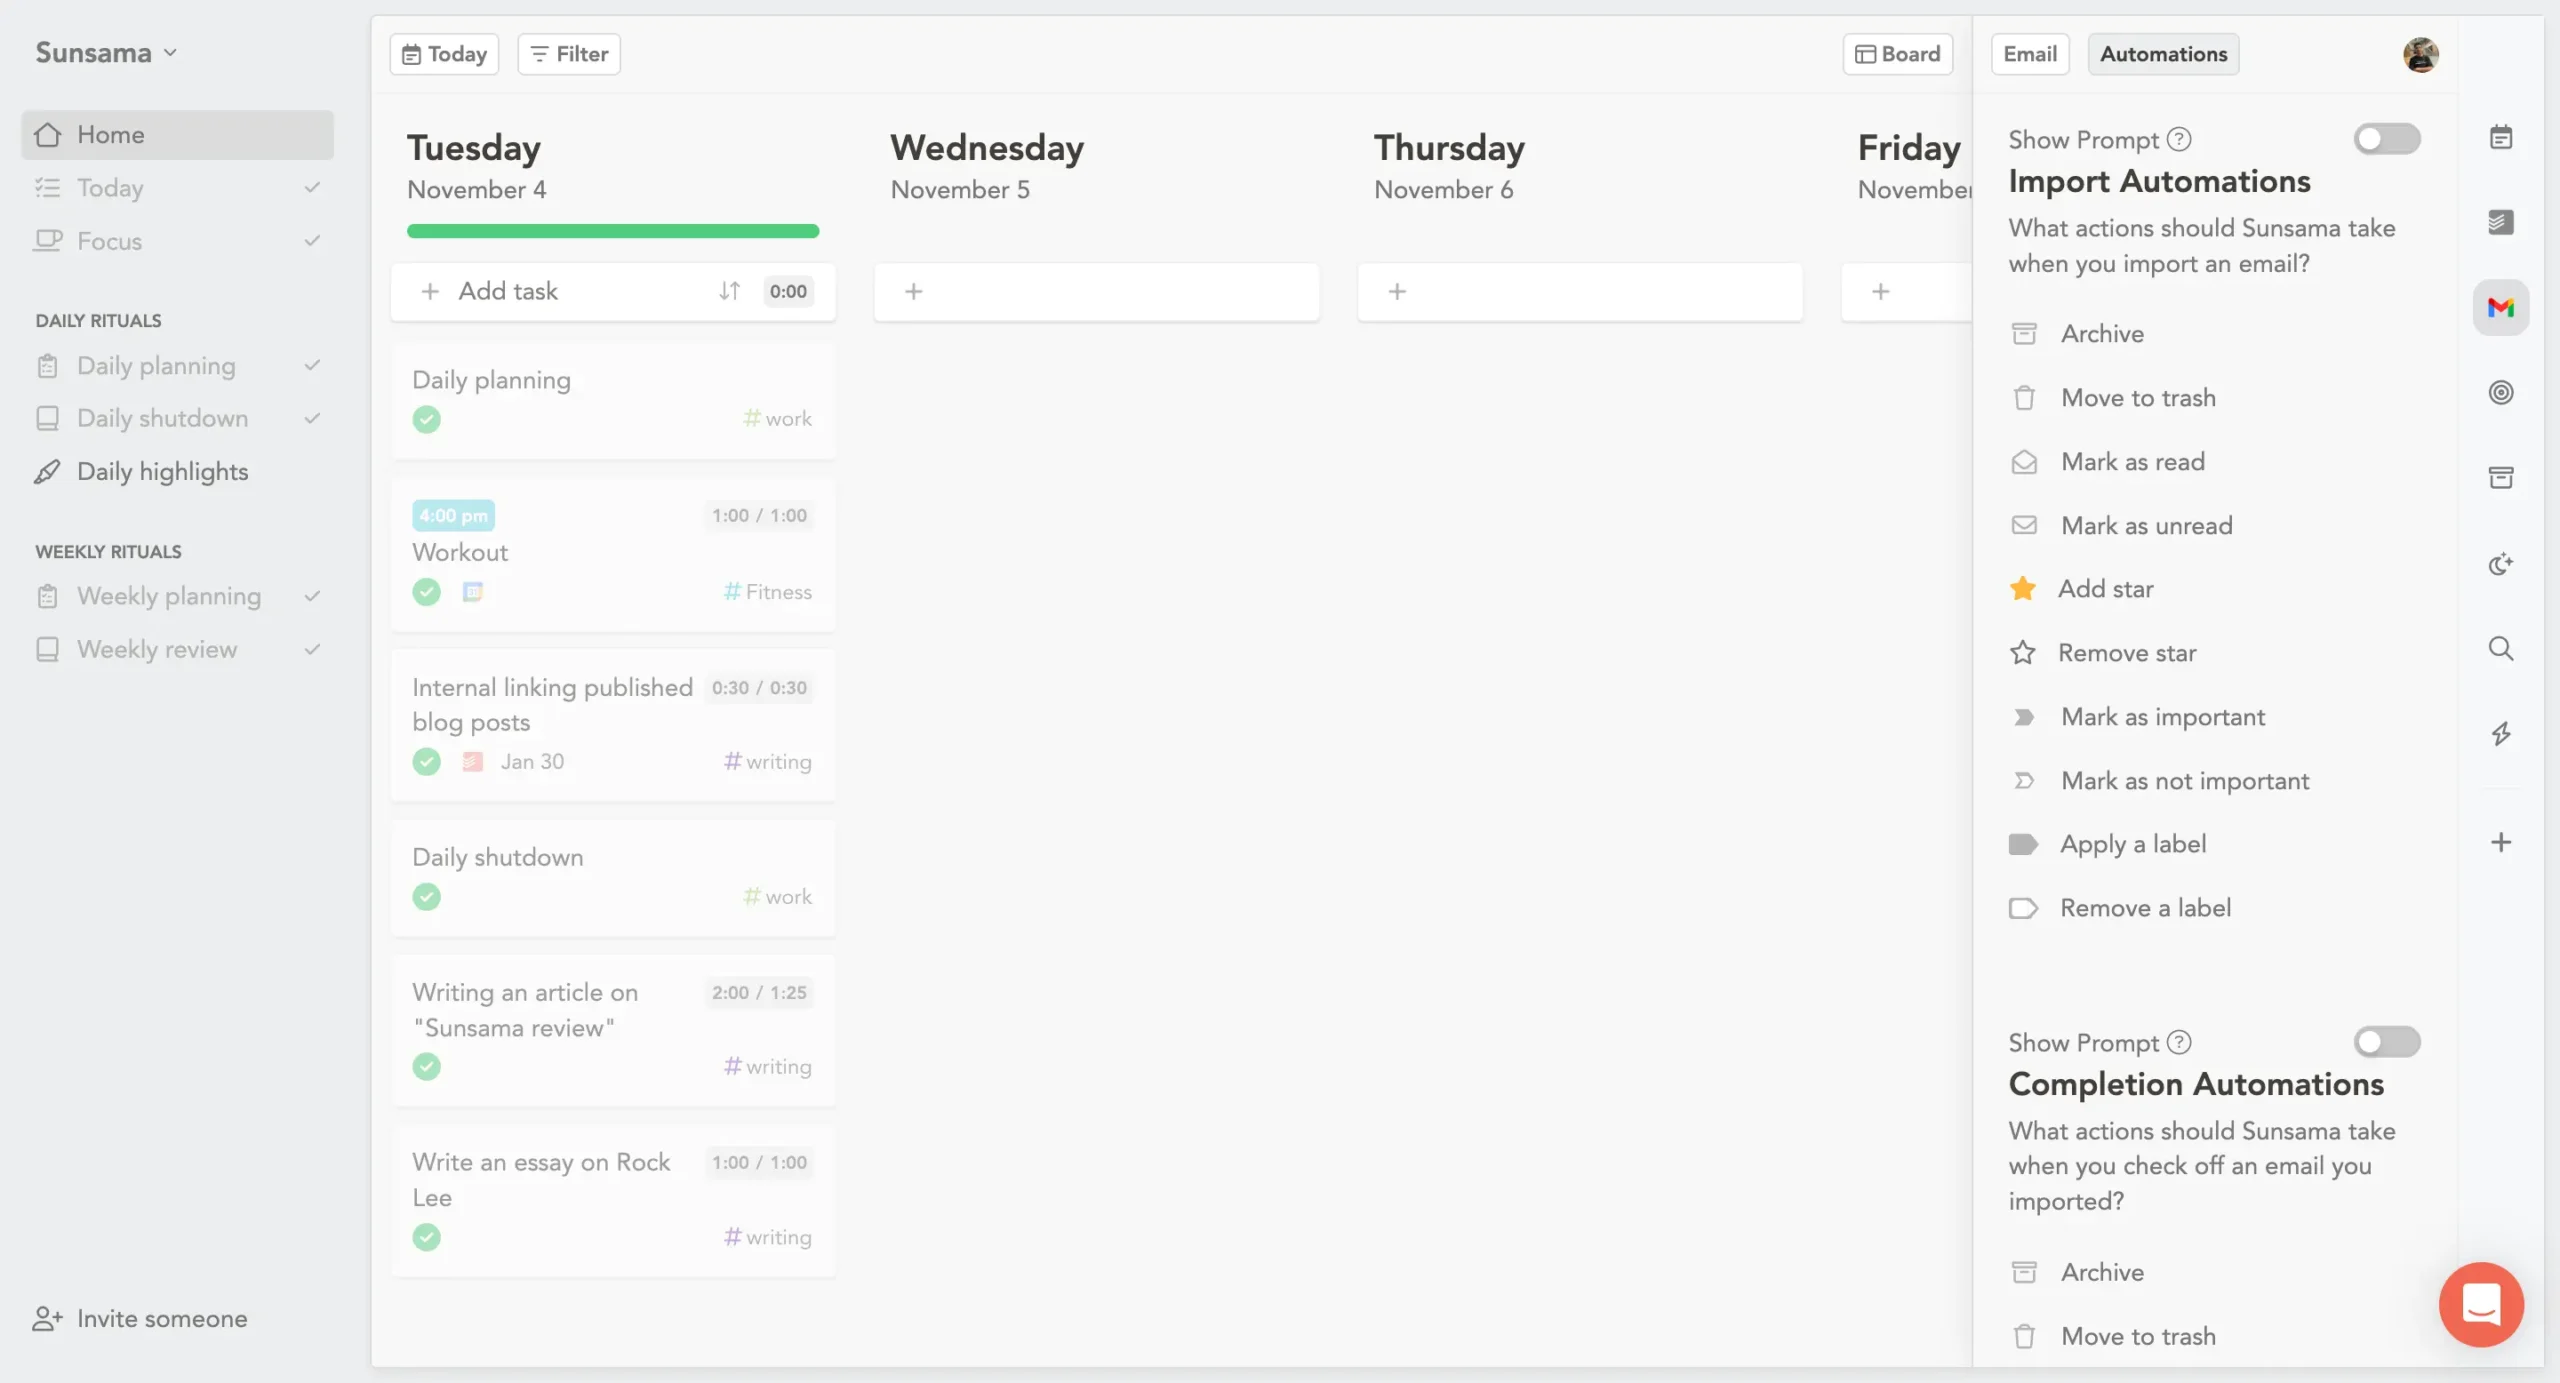Open the Sunsama workspace dropdown
The height and width of the screenshot is (1383, 2560).
click(105, 52)
